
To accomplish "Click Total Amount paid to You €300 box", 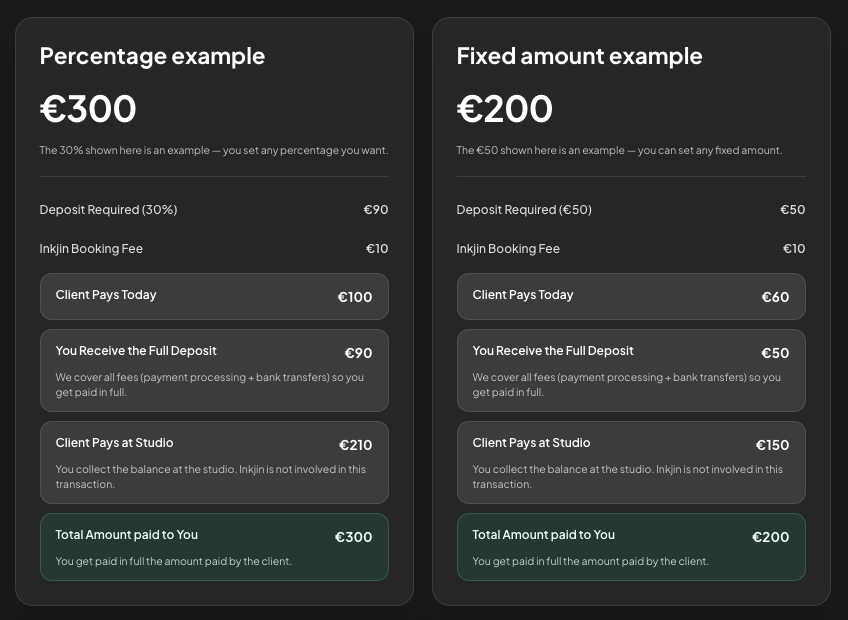I will pos(214,547).
